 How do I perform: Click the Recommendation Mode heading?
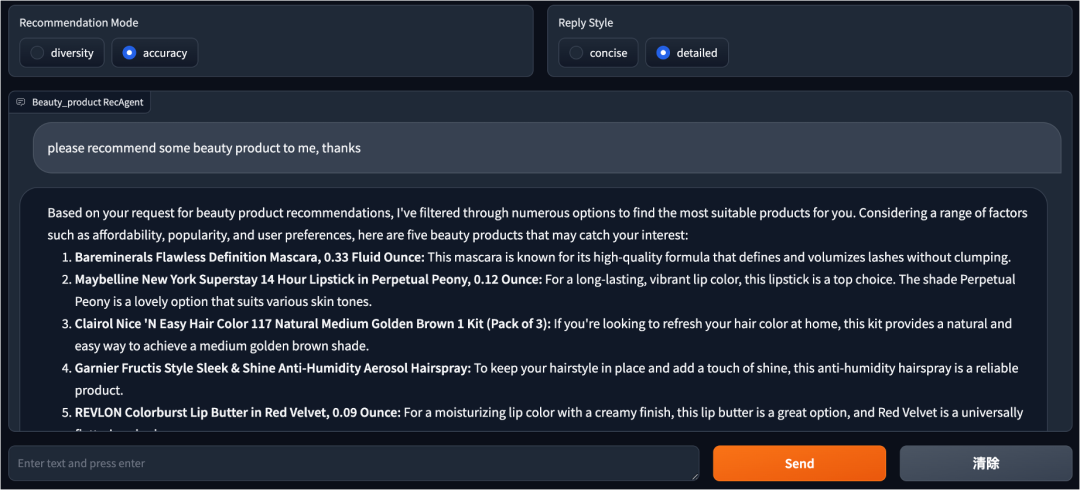pos(79,23)
